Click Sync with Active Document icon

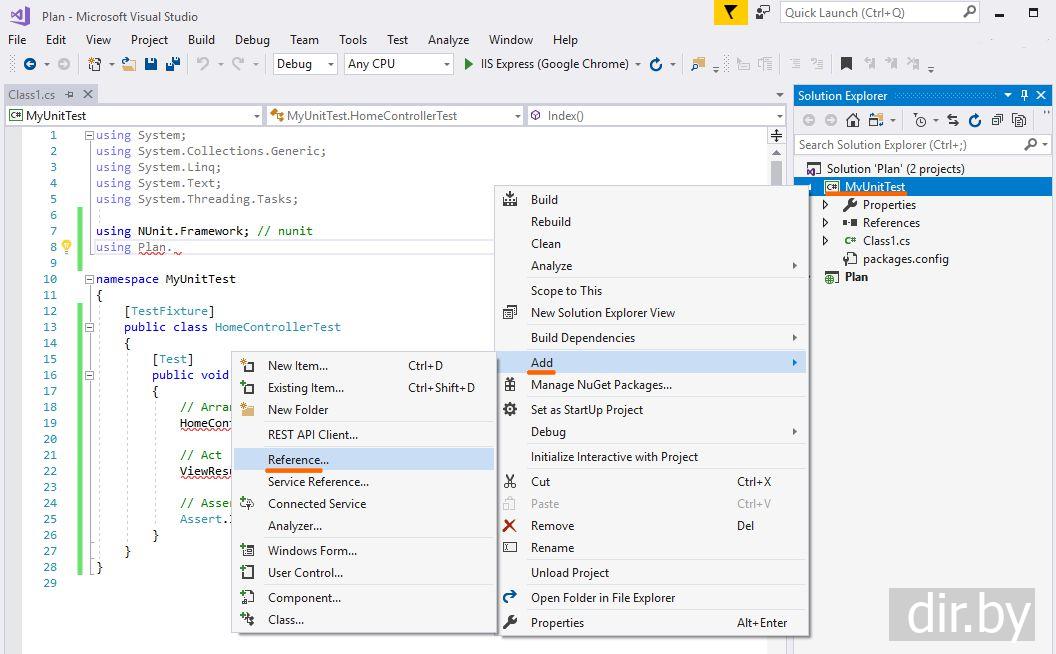click(x=952, y=120)
